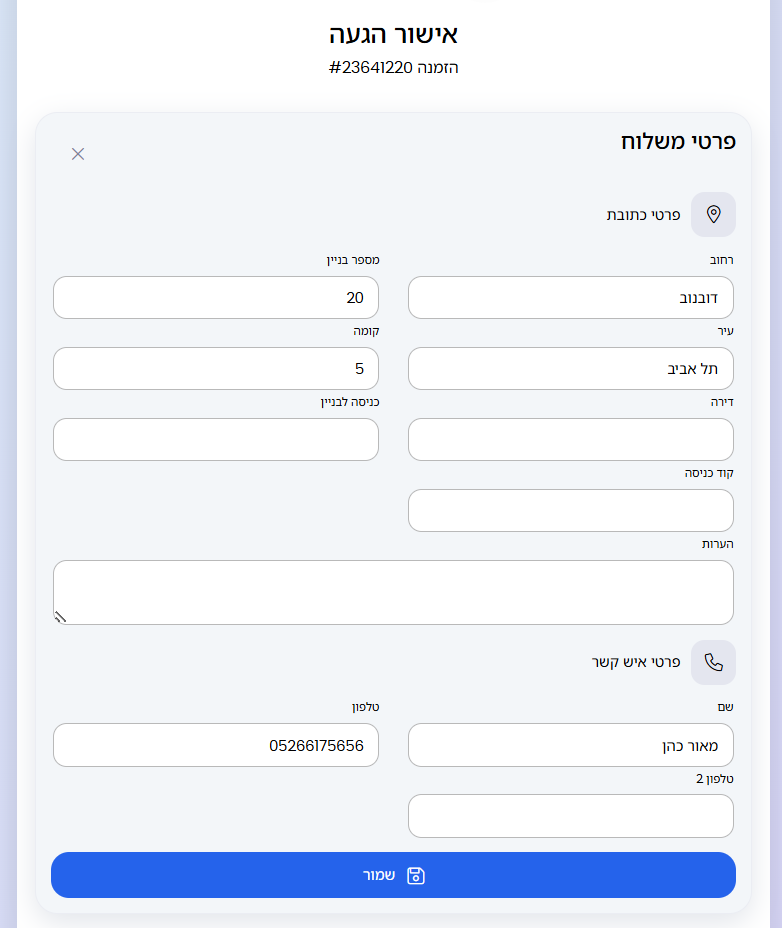Click the הערות notes text area

click(393, 592)
